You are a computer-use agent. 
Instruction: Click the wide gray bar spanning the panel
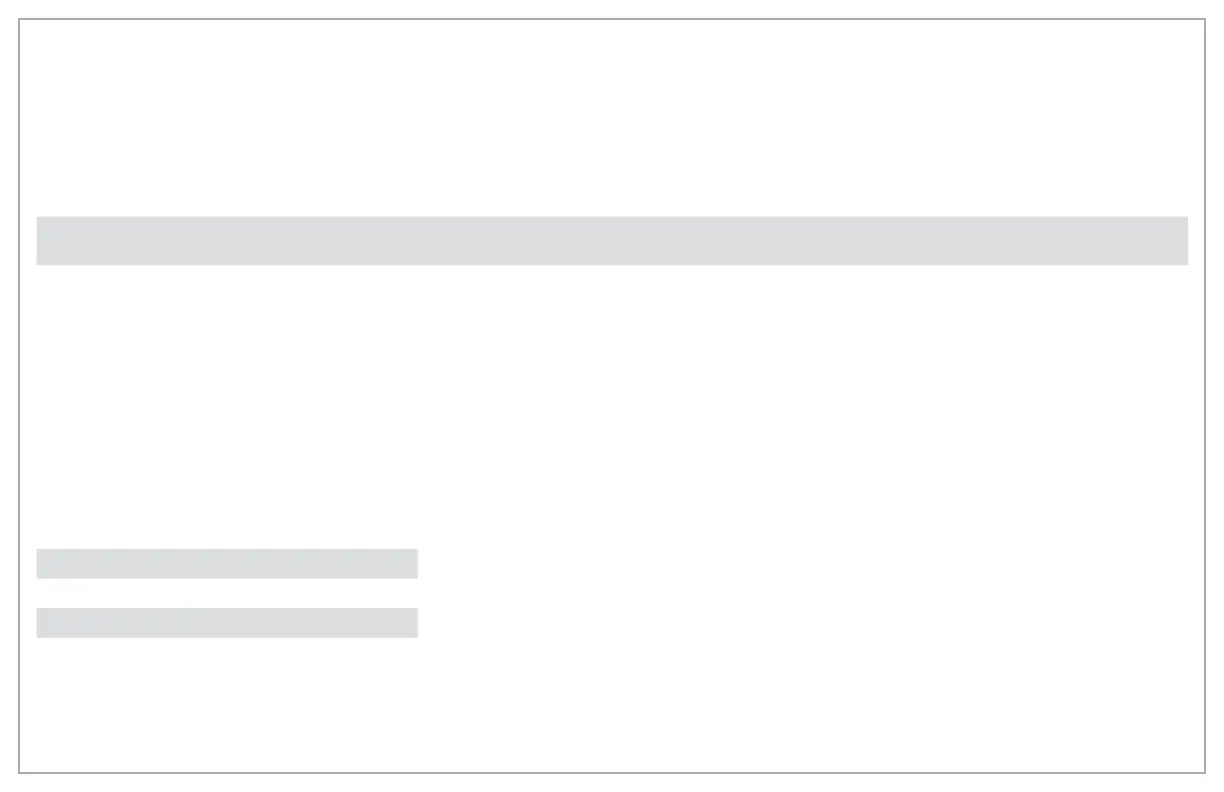tap(612, 240)
